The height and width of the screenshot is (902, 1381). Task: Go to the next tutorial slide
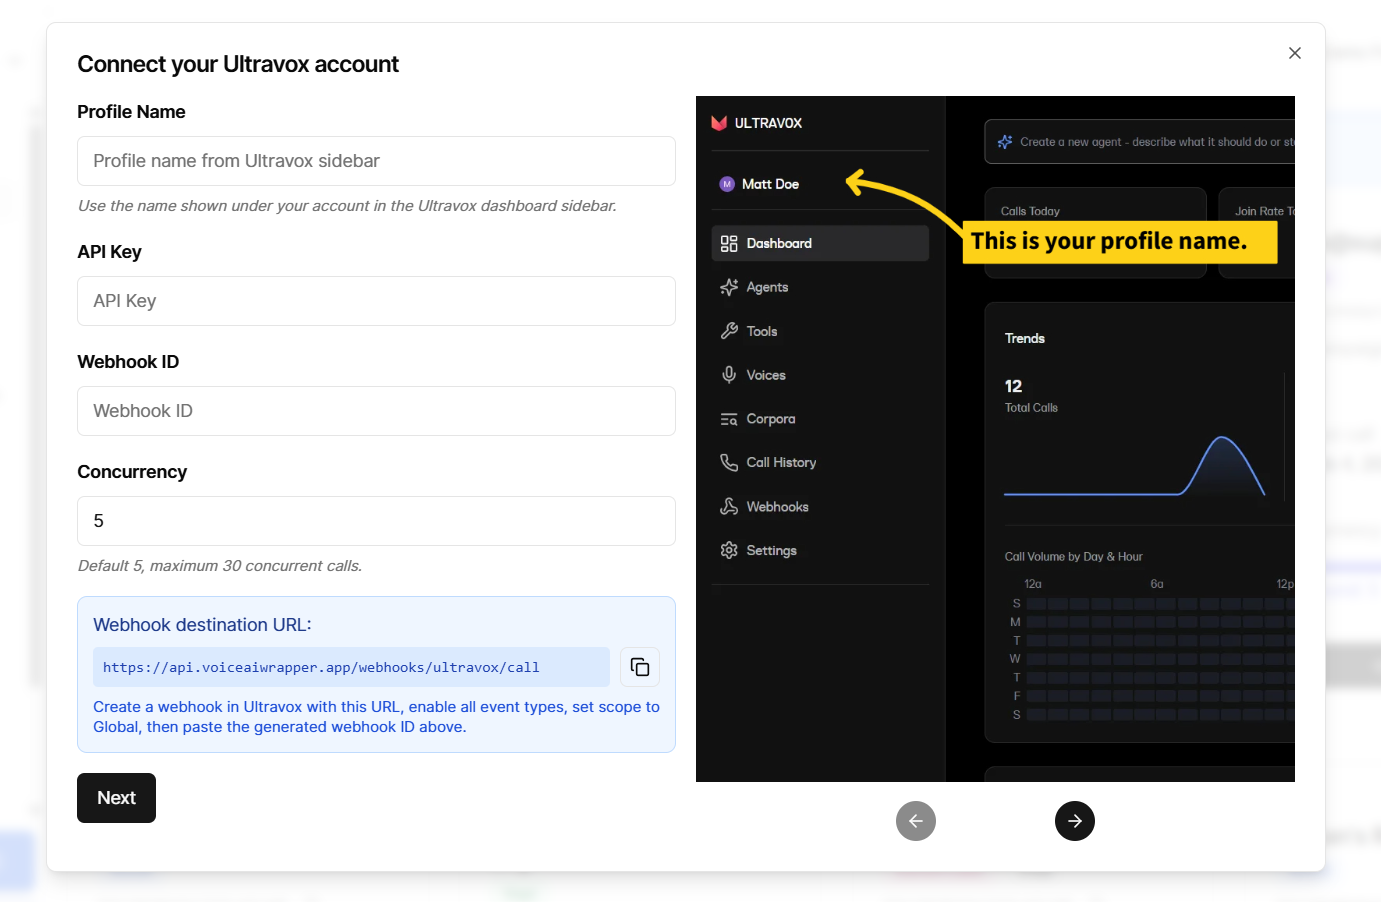coord(1074,821)
